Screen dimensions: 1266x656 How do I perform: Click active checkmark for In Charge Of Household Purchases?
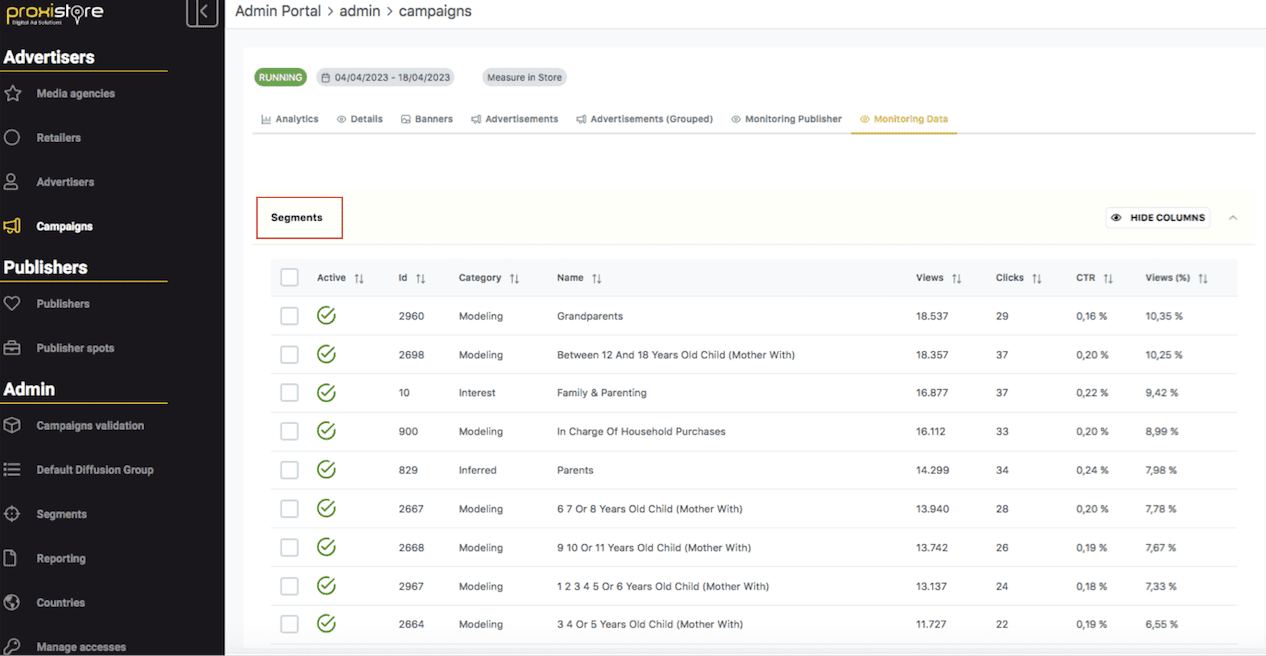click(x=326, y=431)
